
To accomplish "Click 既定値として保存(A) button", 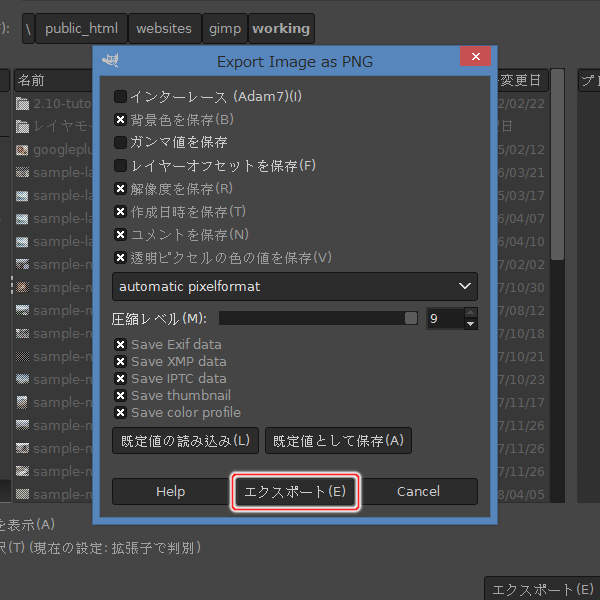I will click(x=338, y=441).
